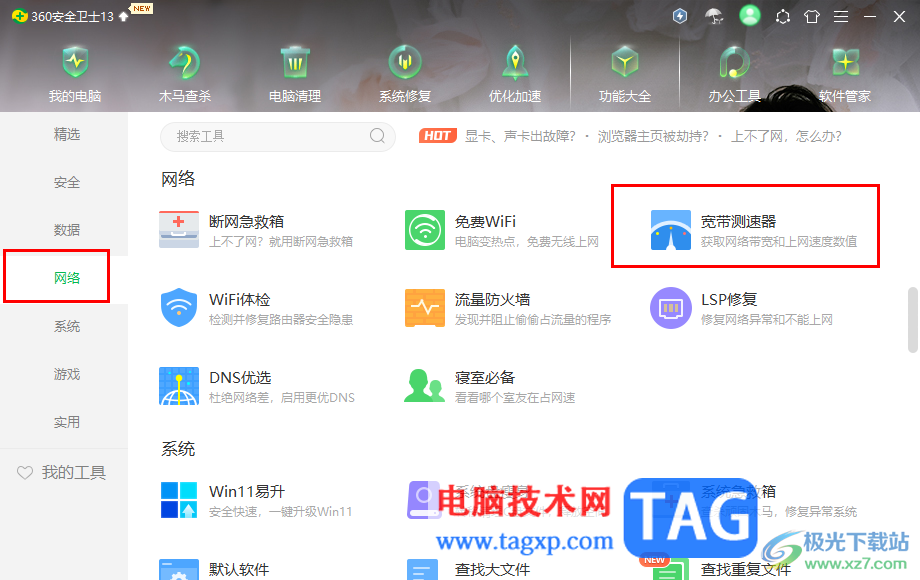Click the 查找大文件 tool title
Screen dimensions: 920x580
tap(492, 569)
